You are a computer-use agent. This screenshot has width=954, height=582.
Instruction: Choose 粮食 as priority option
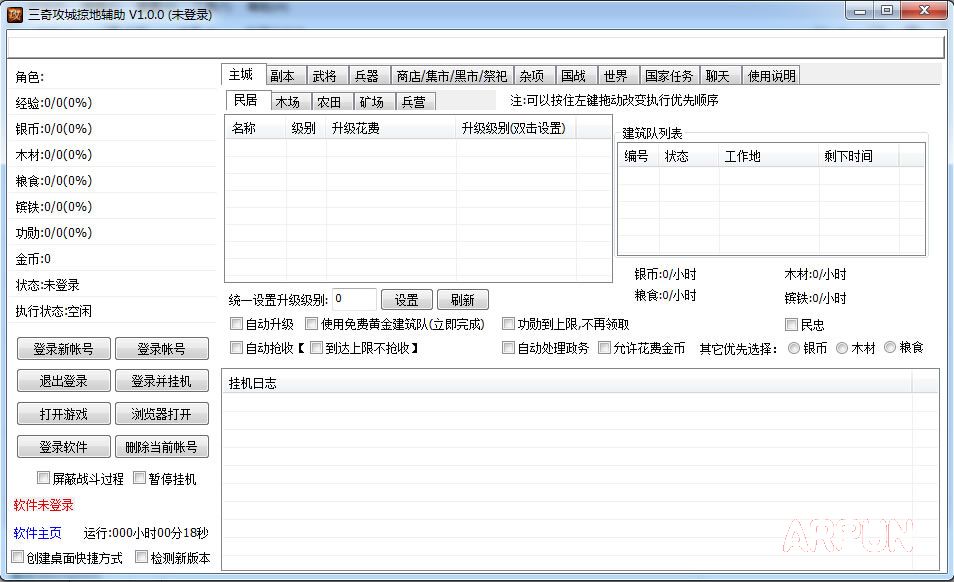[890, 348]
